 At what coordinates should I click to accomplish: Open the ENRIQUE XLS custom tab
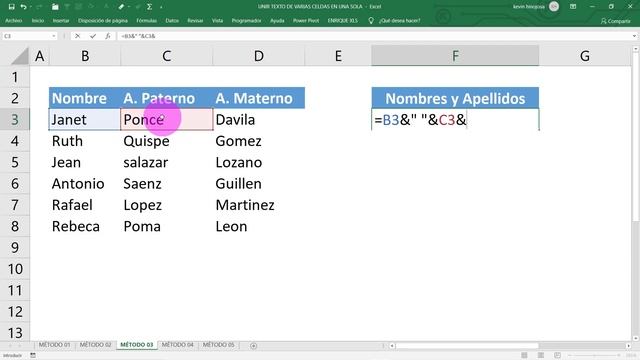(x=342, y=20)
